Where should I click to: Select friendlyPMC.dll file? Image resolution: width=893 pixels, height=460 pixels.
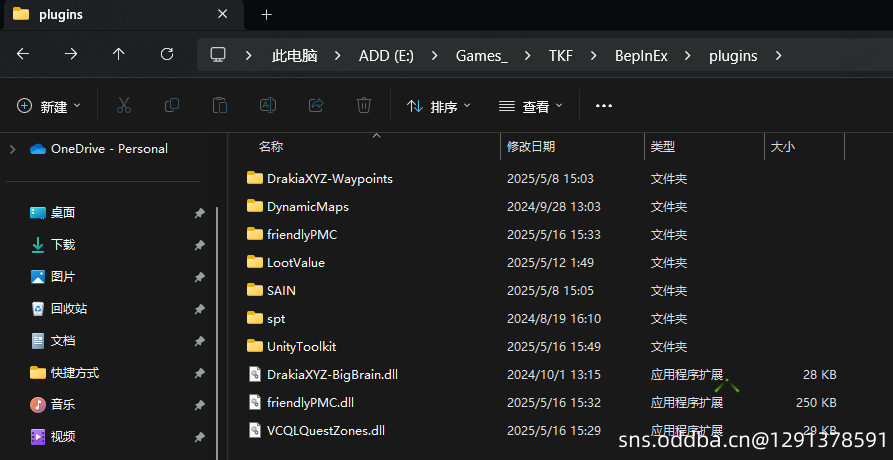coord(301,402)
